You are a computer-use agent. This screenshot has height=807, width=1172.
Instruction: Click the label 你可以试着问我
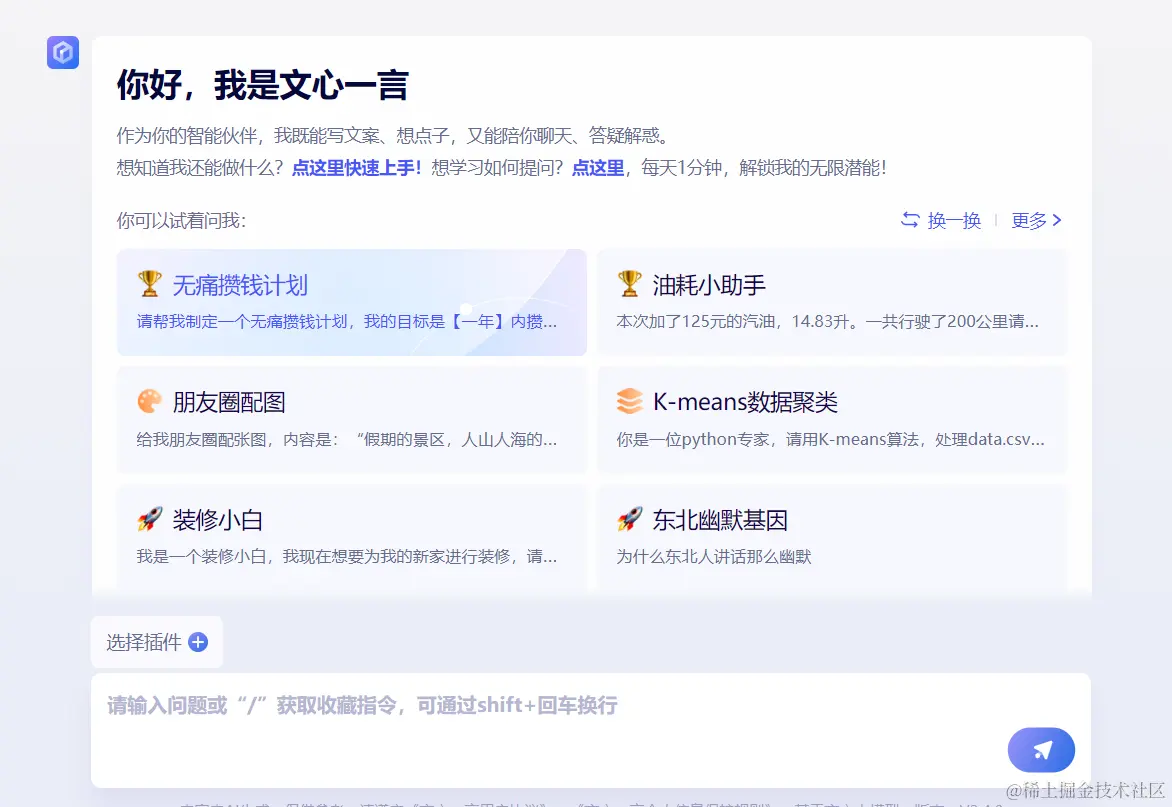(x=181, y=220)
